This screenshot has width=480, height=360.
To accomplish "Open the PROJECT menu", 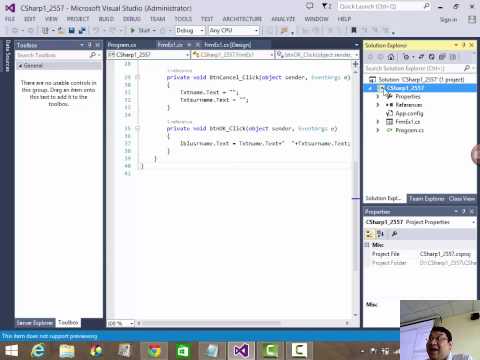I will point(78,19).
